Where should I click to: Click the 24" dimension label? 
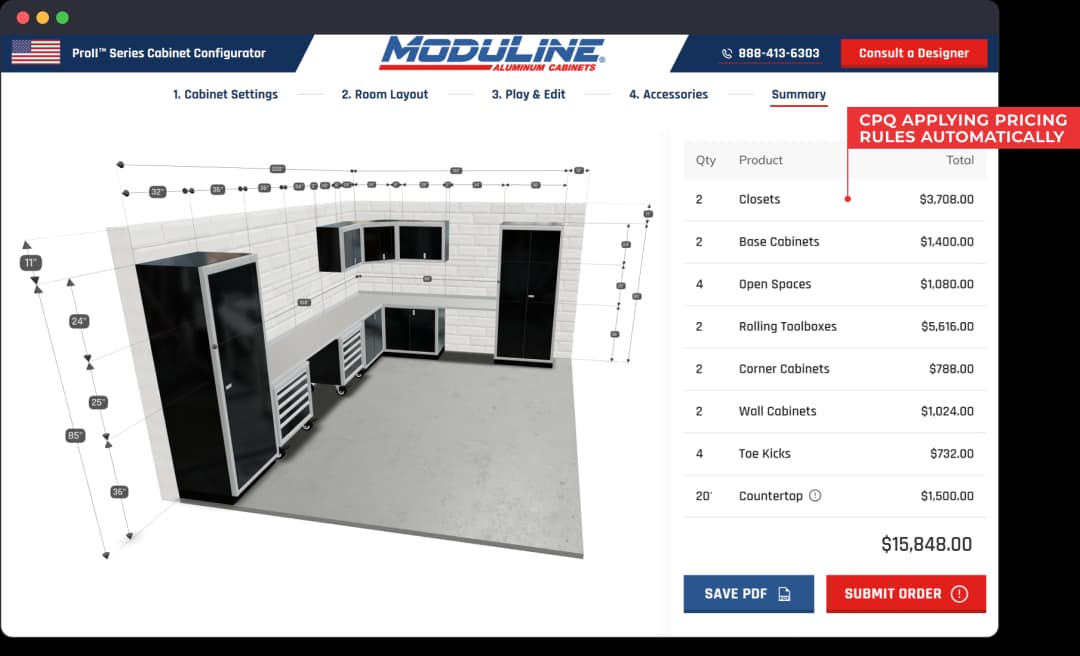79,321
